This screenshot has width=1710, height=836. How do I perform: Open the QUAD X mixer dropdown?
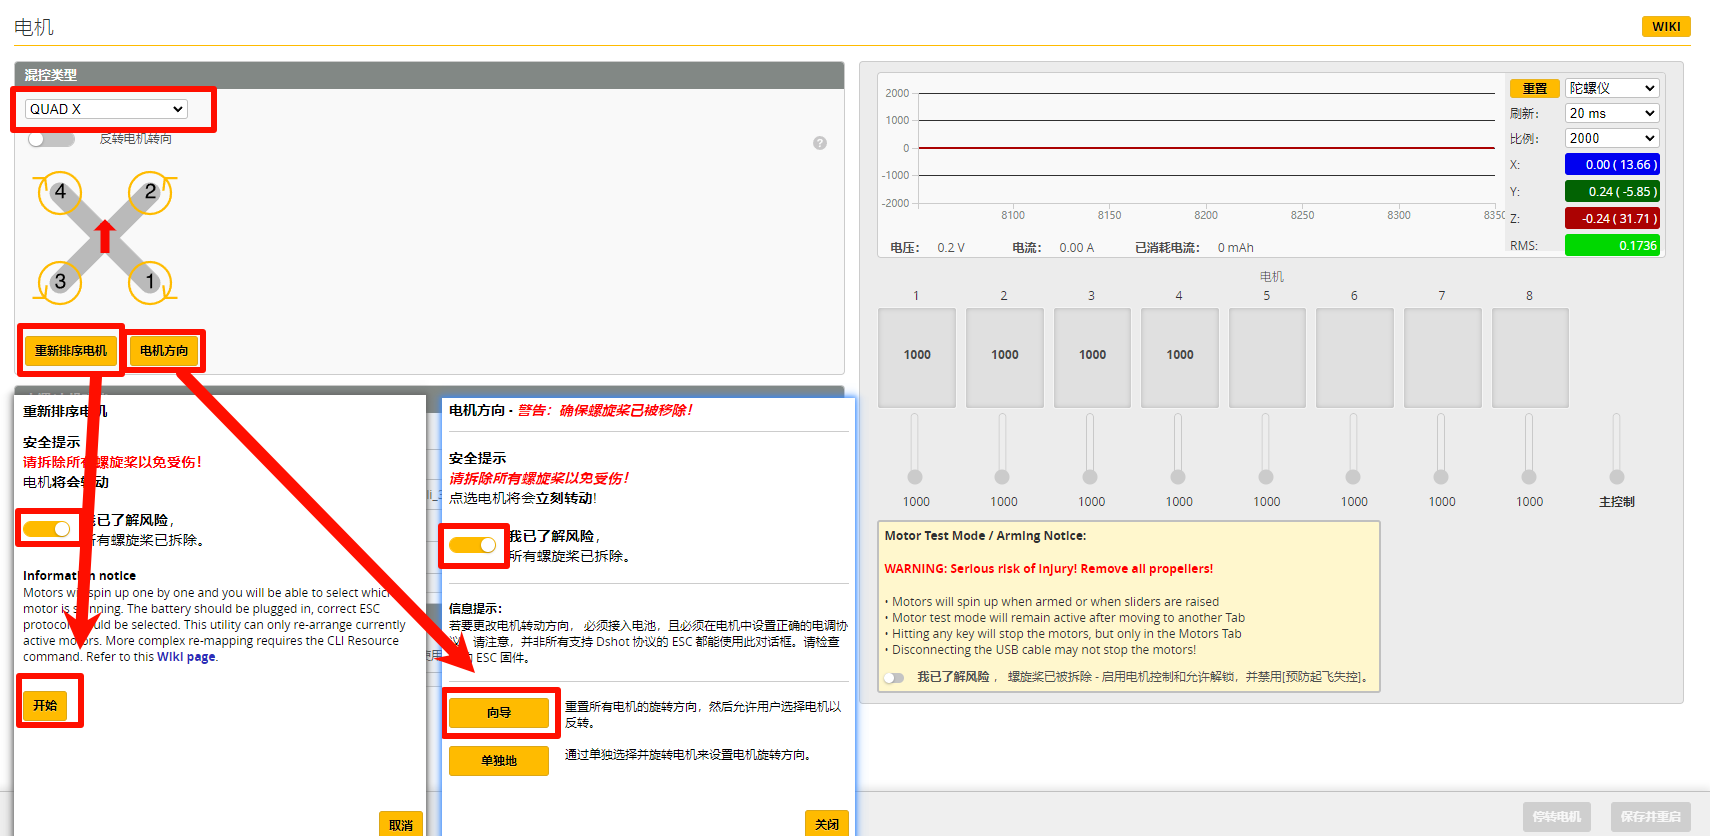107,109
